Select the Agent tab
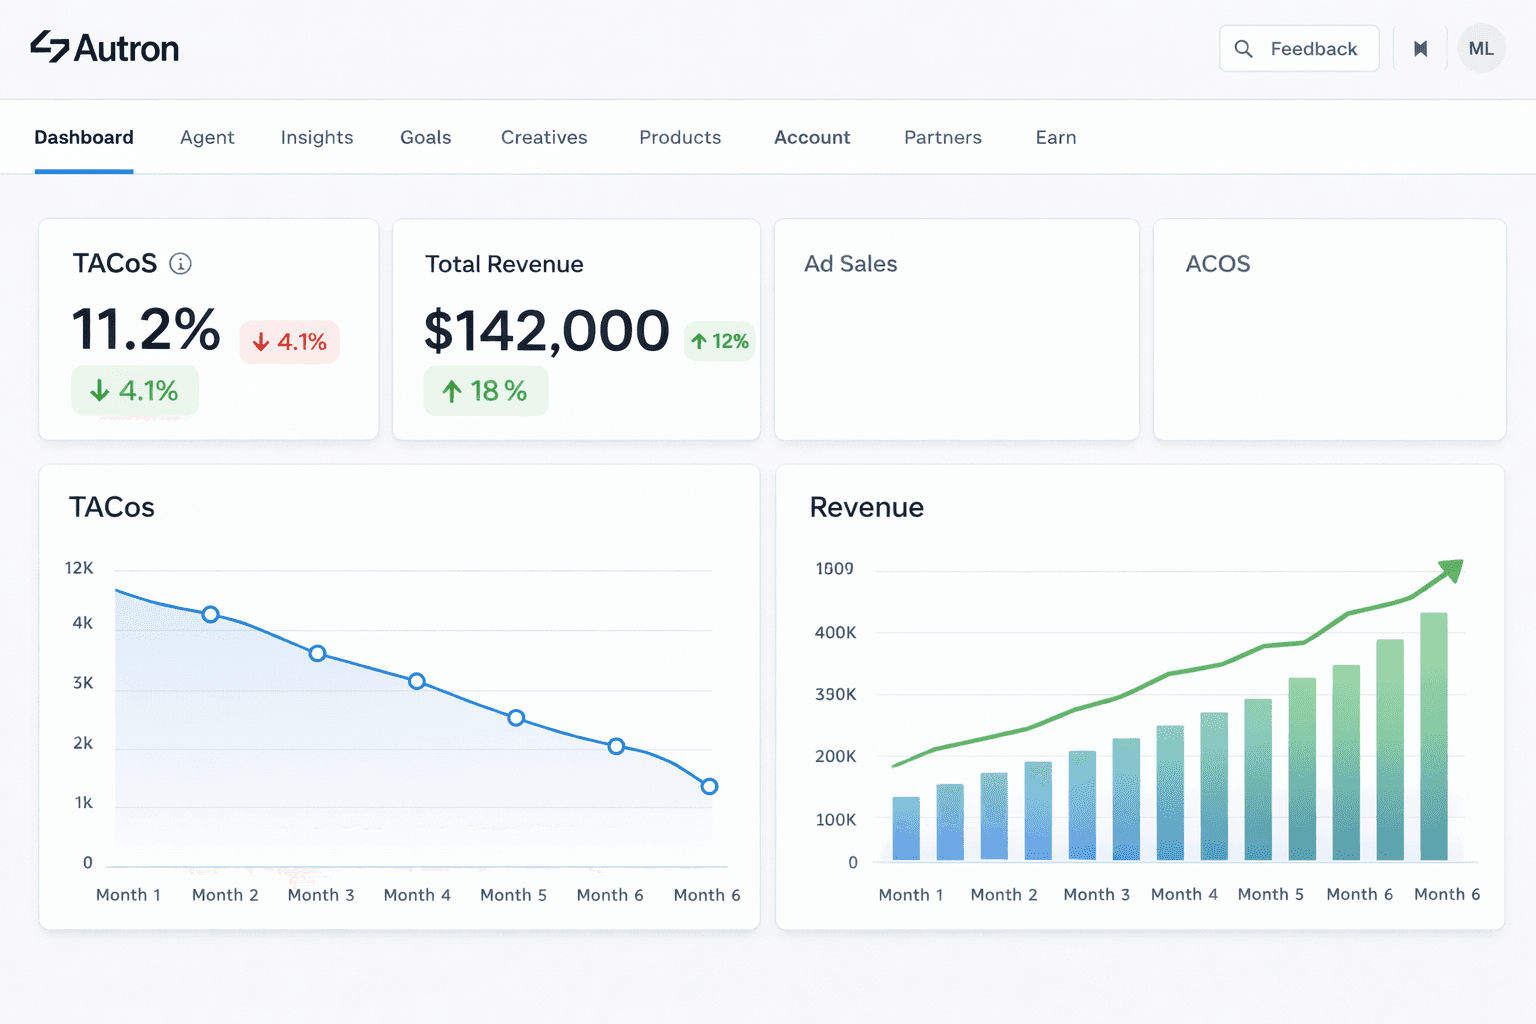 click(207, 137)
